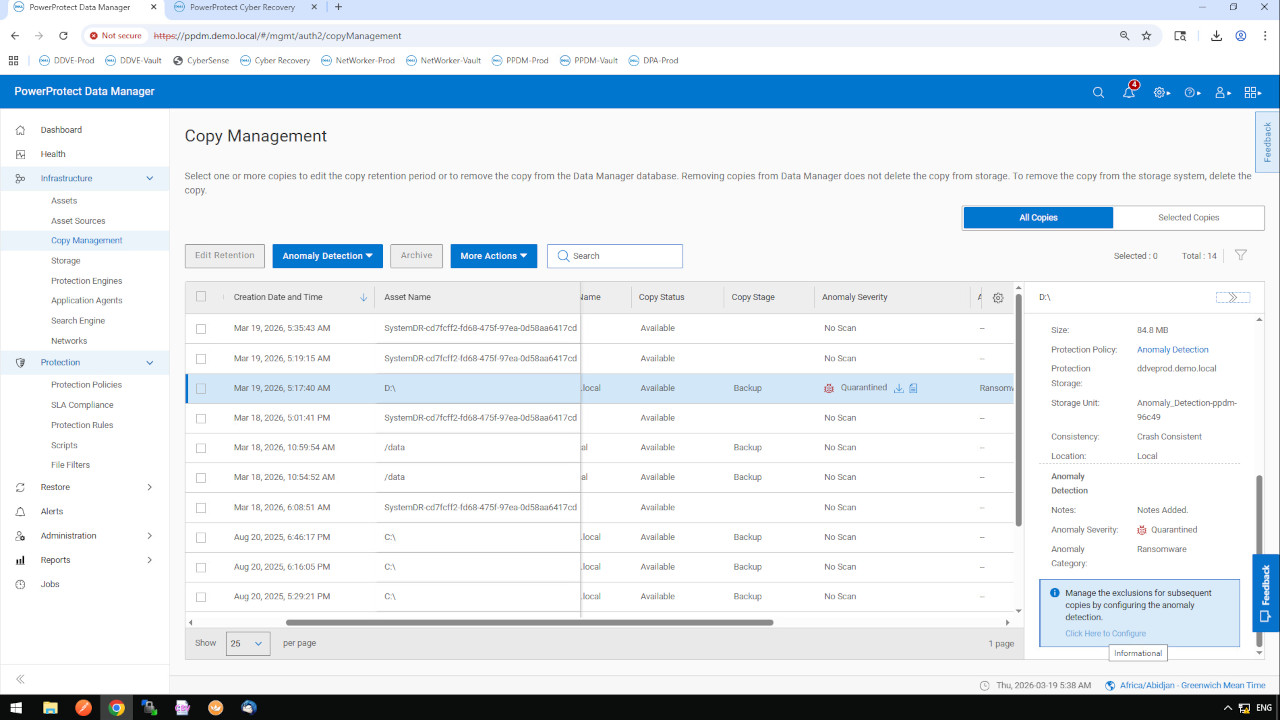Viewport: 1280px width, 720px height.
Task: Check the Mar 19, 5:19:15 AM row checkbox
Action: pyautogui.click(x=201, y=358)
